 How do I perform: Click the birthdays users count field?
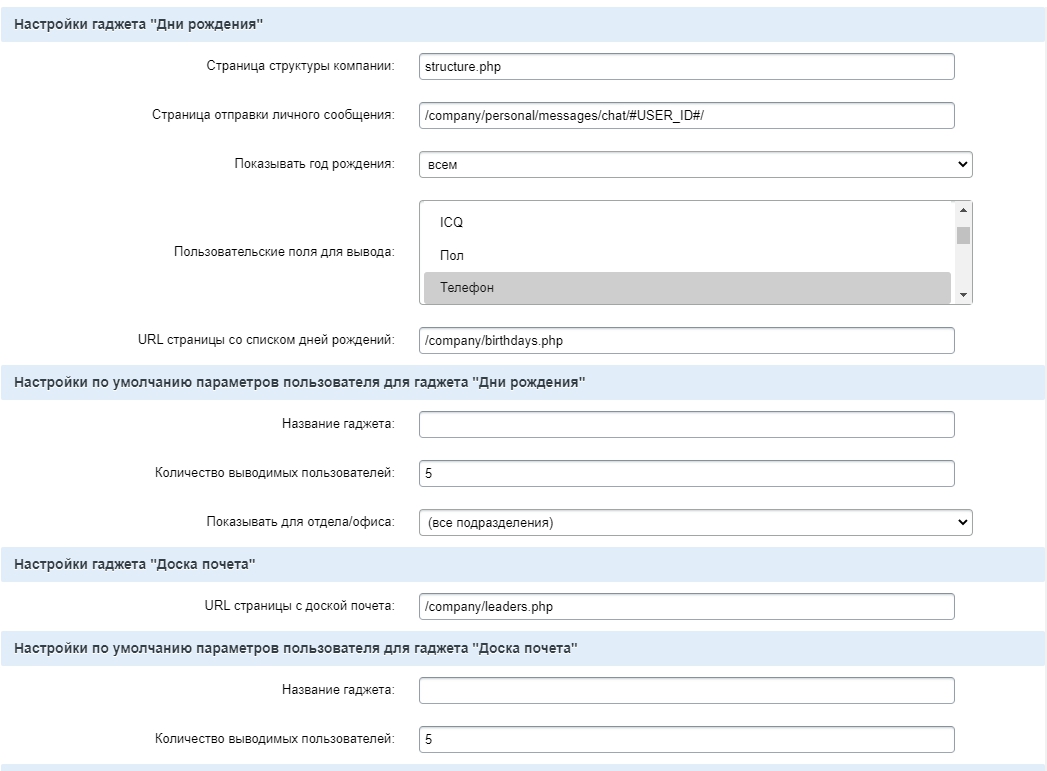686,473
